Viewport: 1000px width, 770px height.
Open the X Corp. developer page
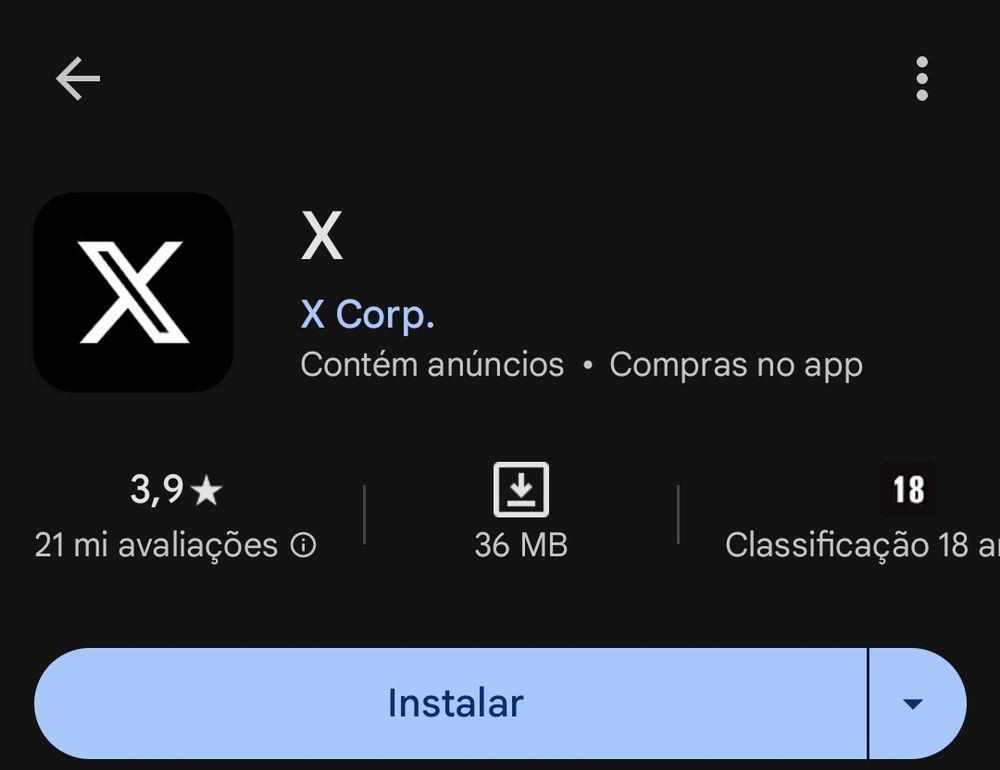[x=367, y=315]
